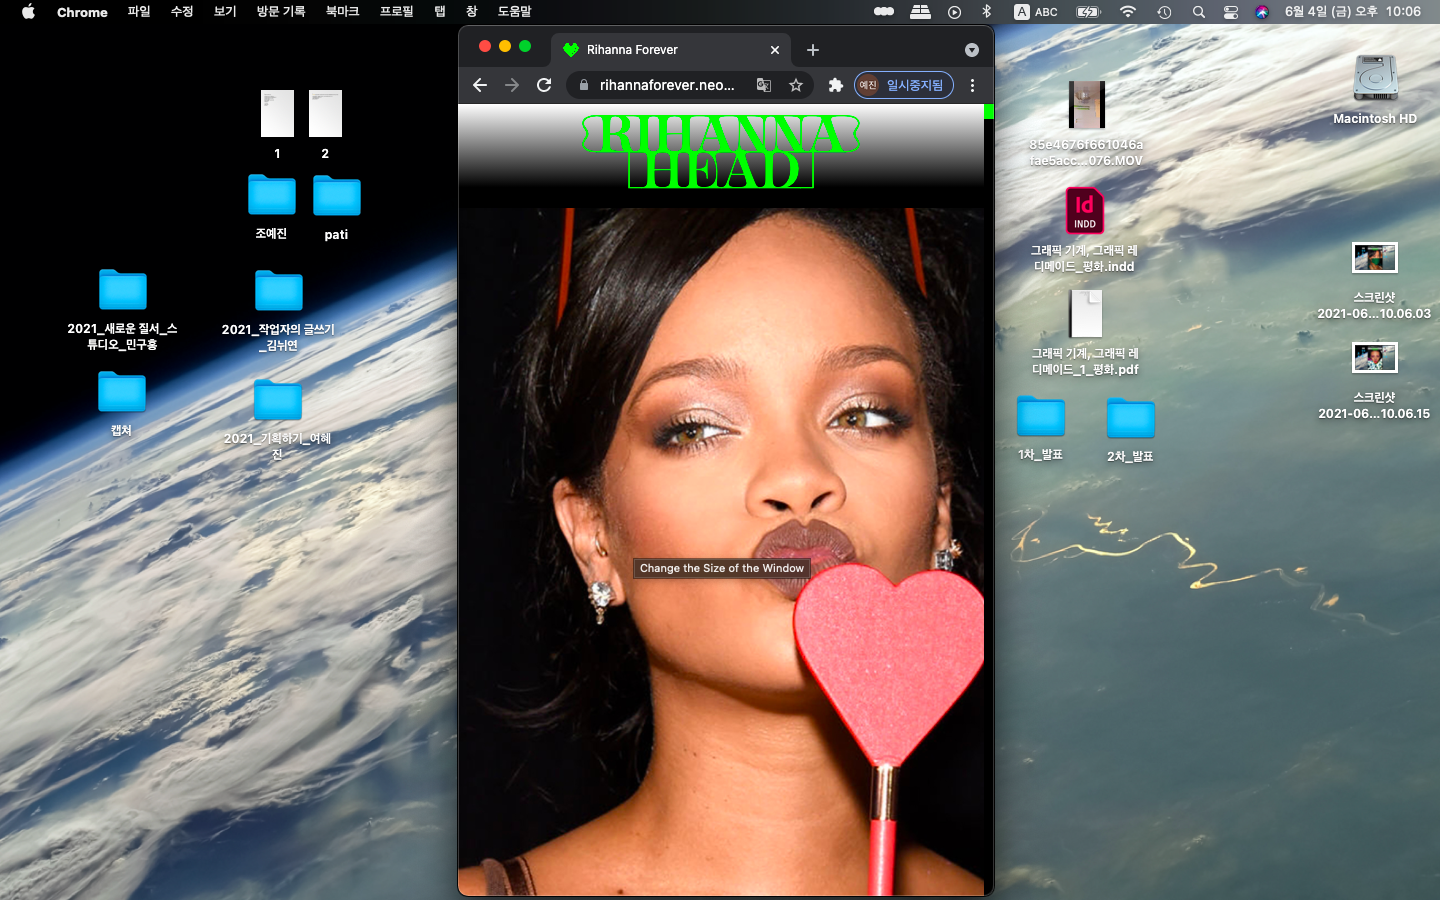Open the Chrome three-dot menu
The image size is (1440, 900).
click(972, 85)
